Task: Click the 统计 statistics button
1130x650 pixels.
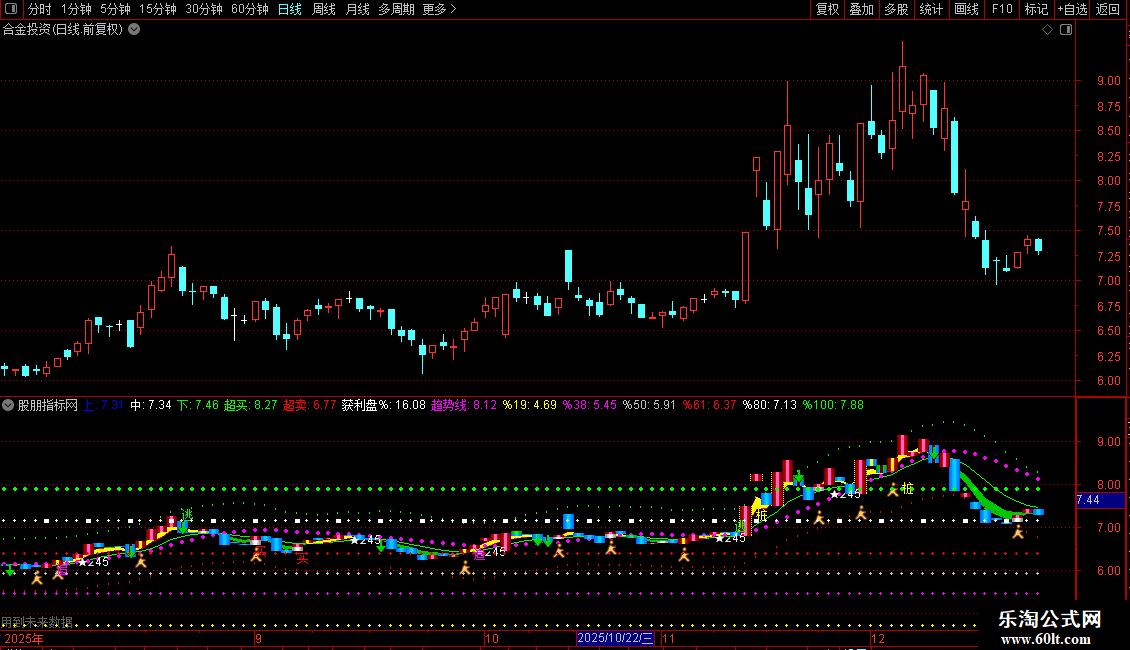Action: tap(931, 9)
